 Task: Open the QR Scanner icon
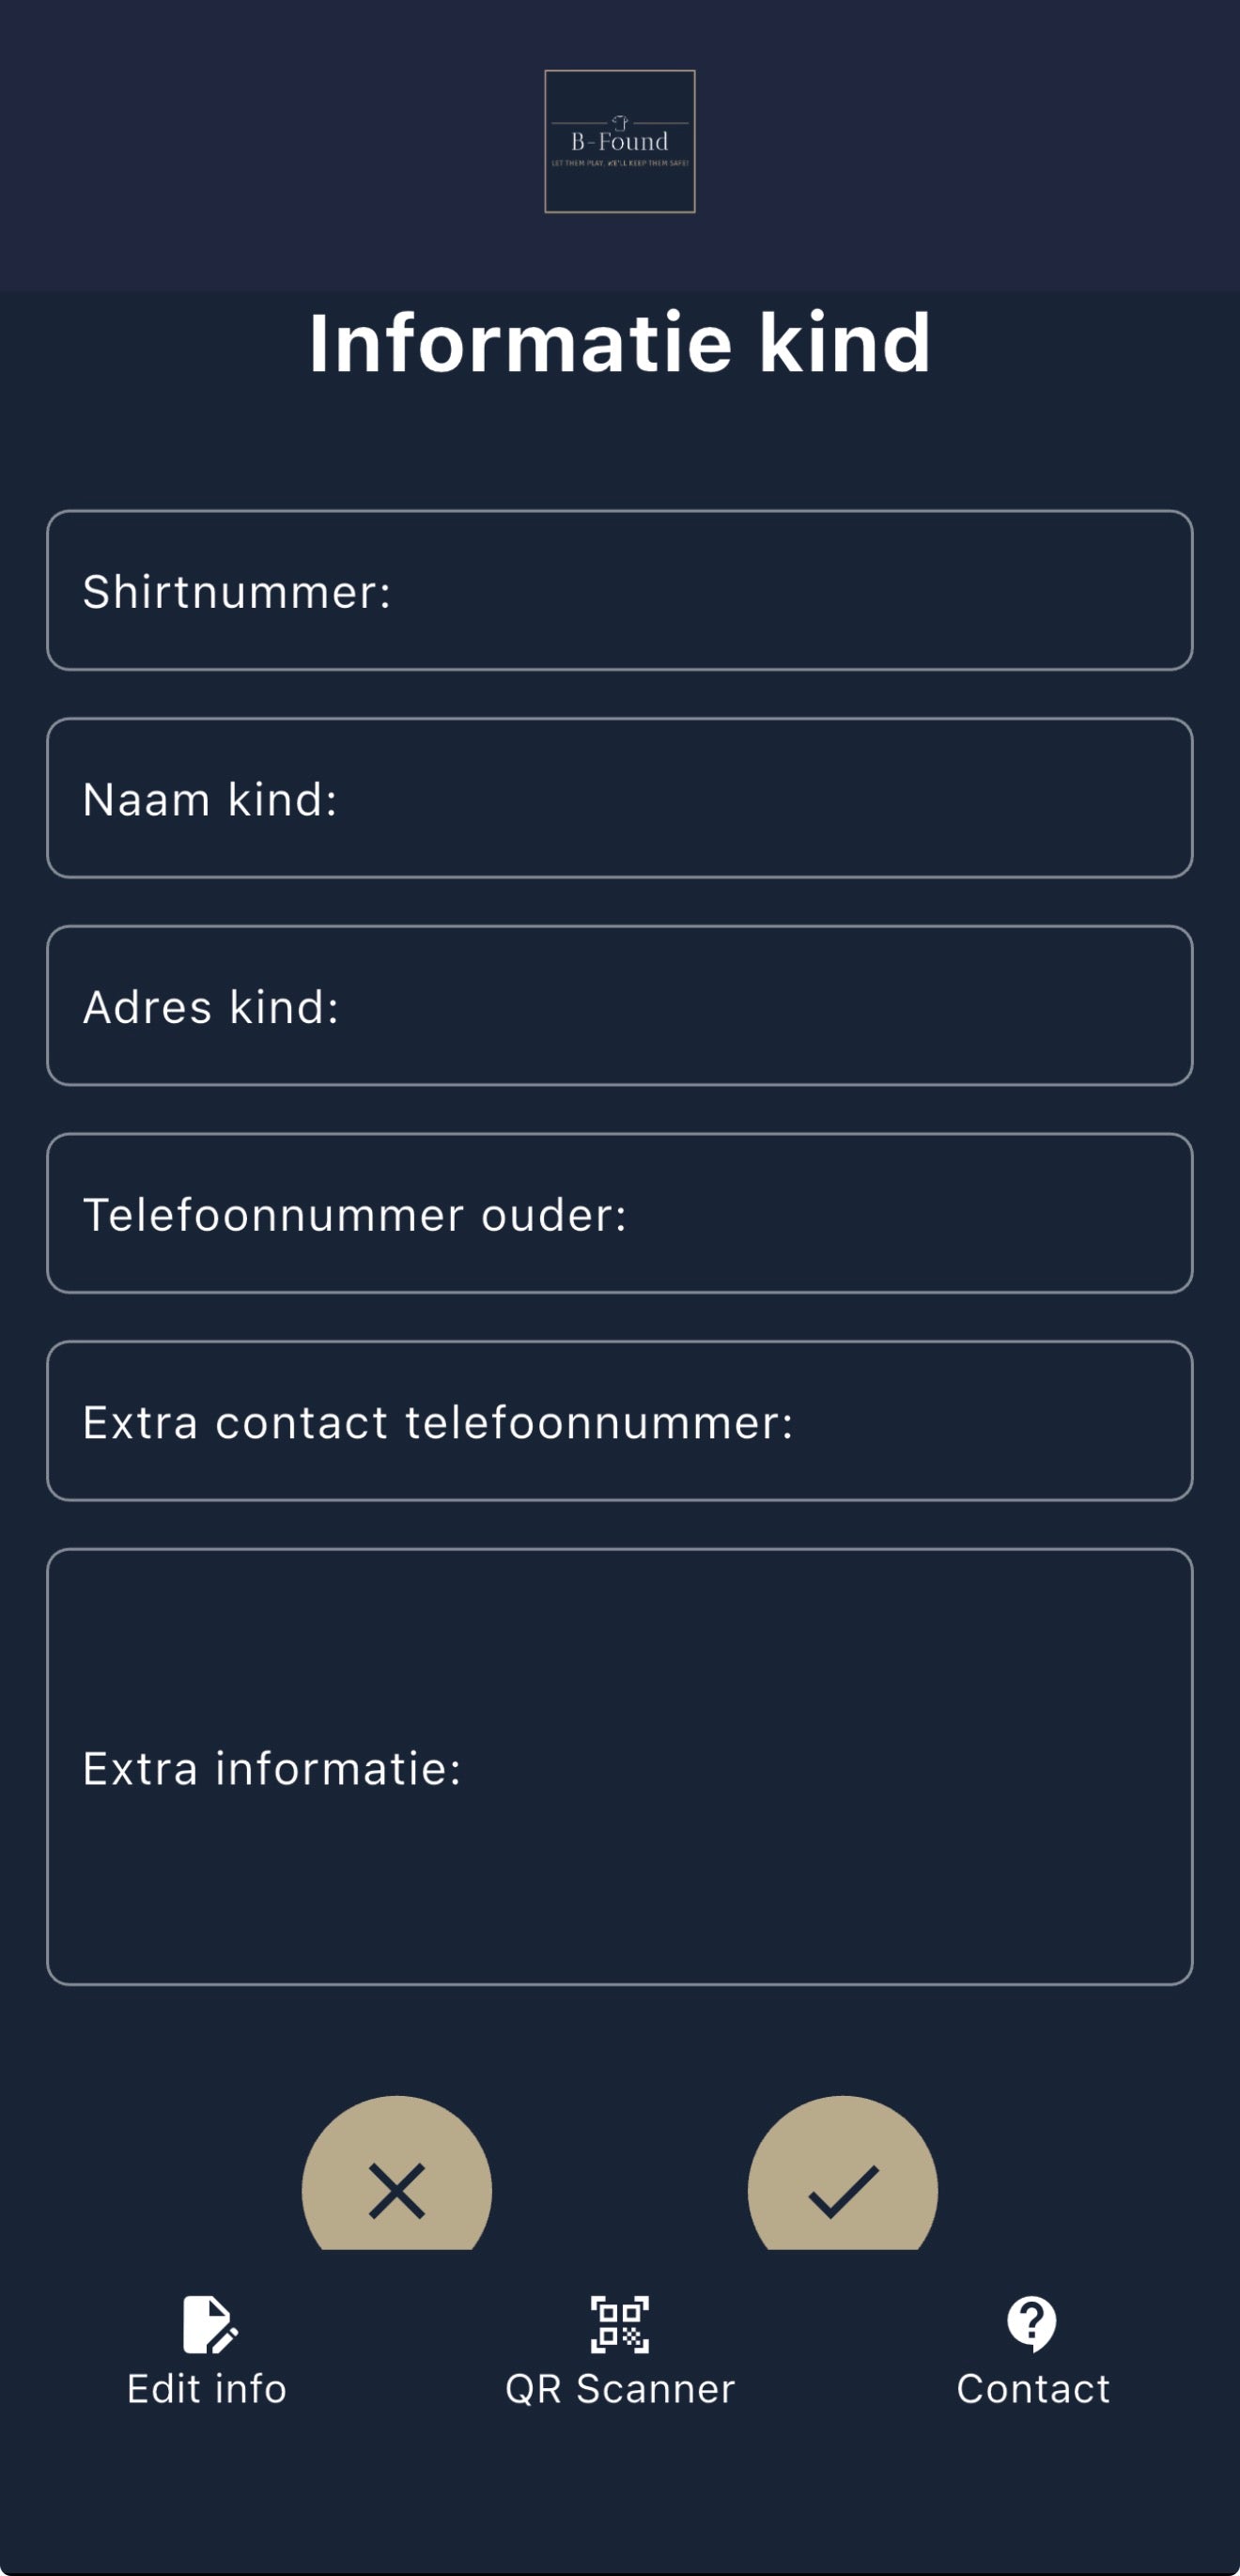[620, 2324]
